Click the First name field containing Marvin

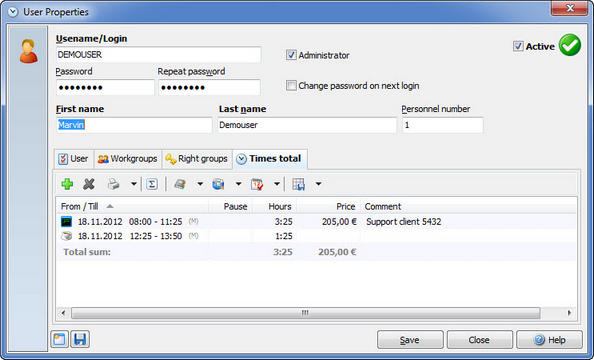click(x=134, y=125)
